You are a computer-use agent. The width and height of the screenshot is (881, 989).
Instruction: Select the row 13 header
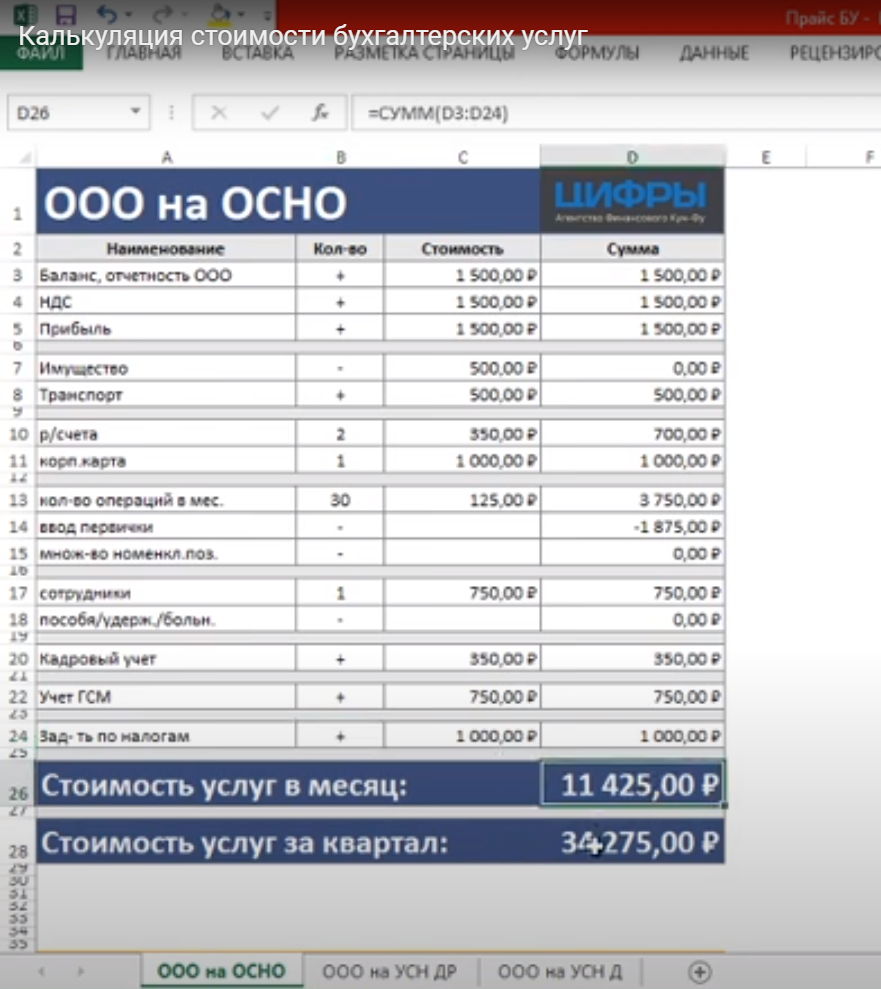(x=18, y=500)
